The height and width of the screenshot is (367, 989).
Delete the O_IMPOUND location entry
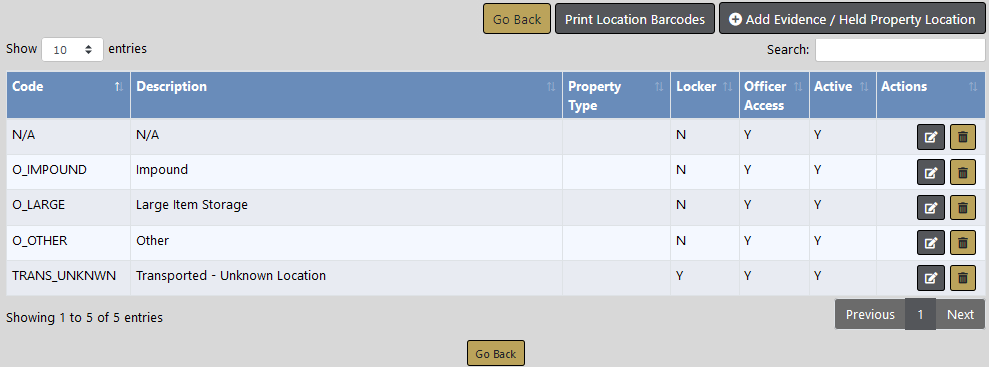click(x=963, y=172)
